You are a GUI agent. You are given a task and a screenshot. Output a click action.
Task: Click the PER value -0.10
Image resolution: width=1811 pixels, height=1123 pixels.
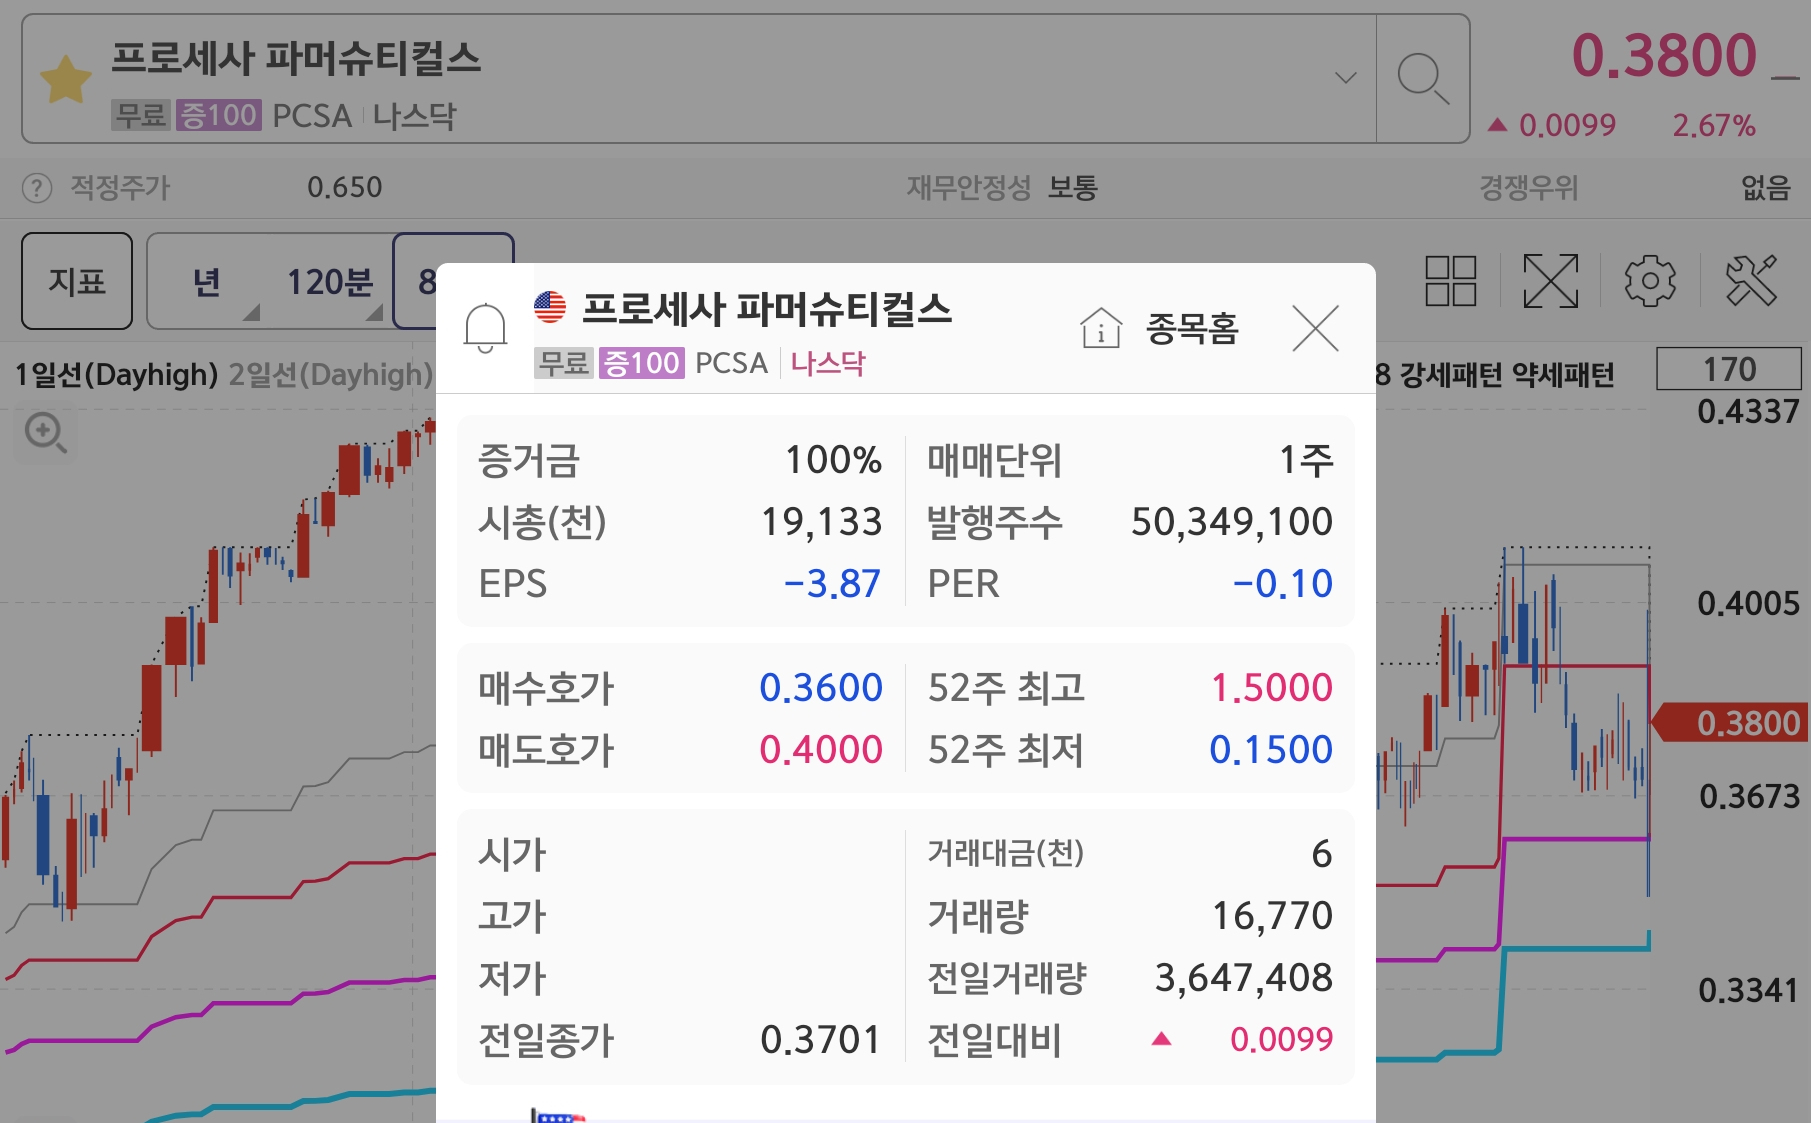pyautogui.click(x=1282, y=584)
